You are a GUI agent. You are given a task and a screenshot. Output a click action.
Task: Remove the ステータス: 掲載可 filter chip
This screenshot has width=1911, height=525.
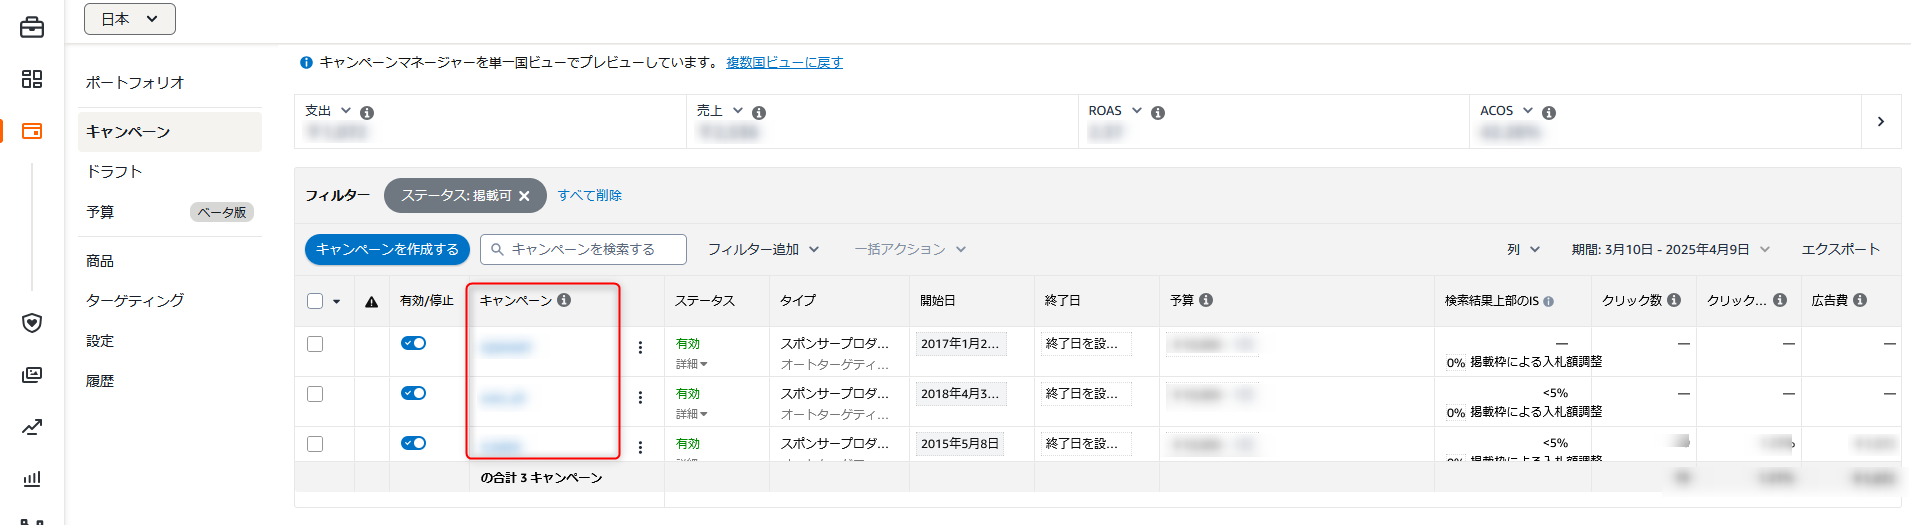pyautogui.click(x=524, y=196)
